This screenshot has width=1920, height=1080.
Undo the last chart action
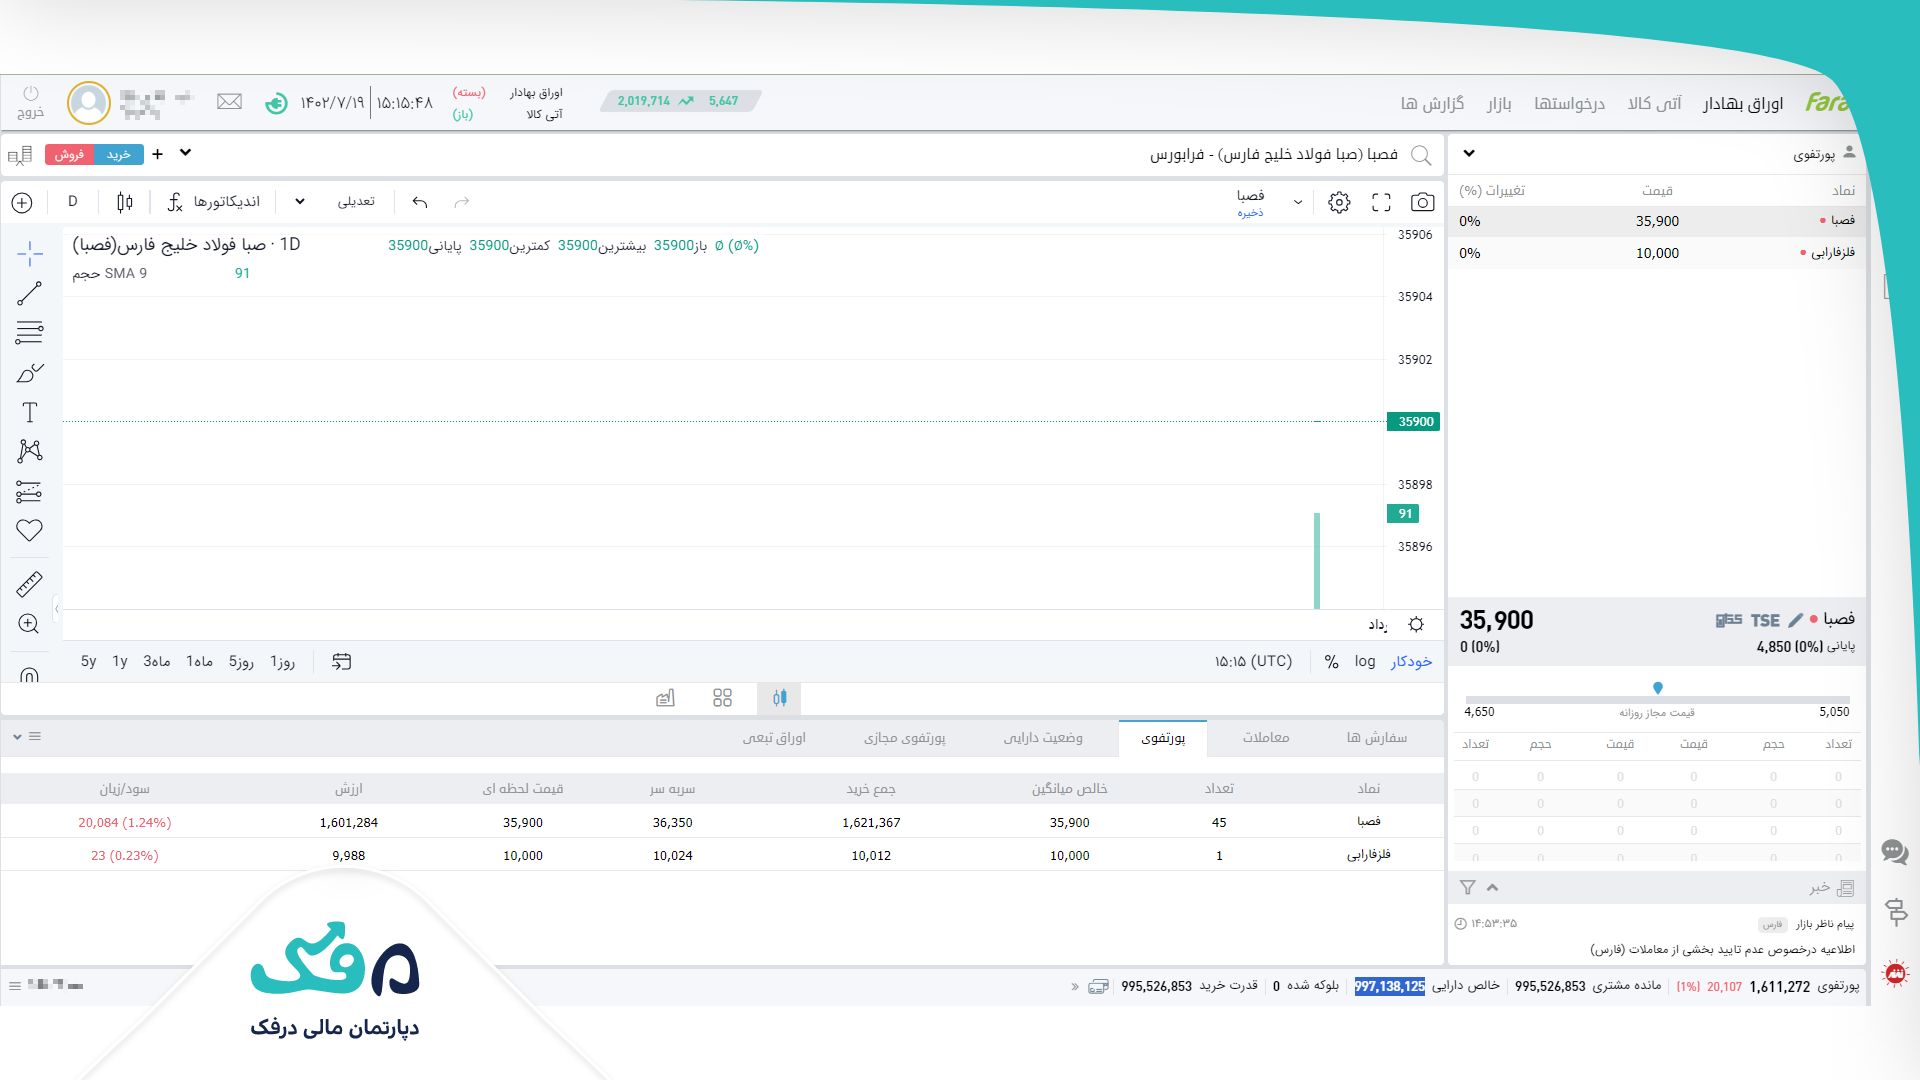[x=420, y=202]
